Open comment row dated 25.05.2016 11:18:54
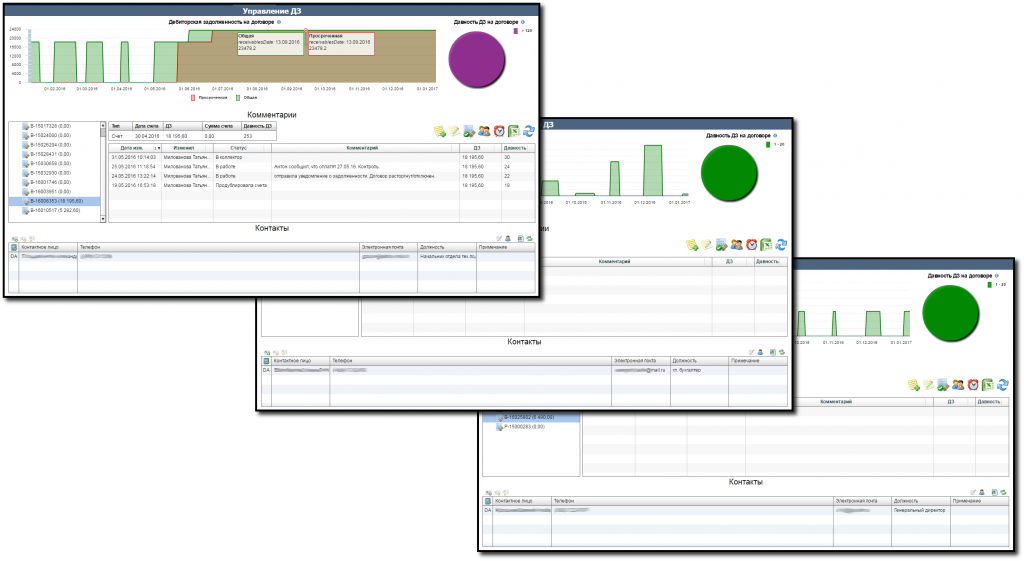Image resolution: width=1024 pixels, height=561 pixels. (321, 167)
